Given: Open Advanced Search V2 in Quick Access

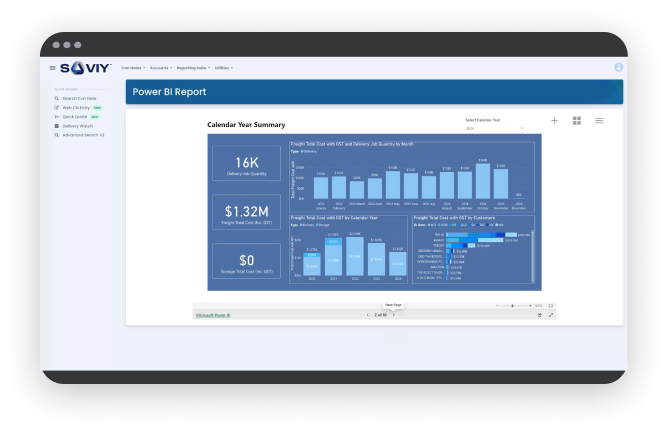Looking at the screenshot, I should (79, 135).
